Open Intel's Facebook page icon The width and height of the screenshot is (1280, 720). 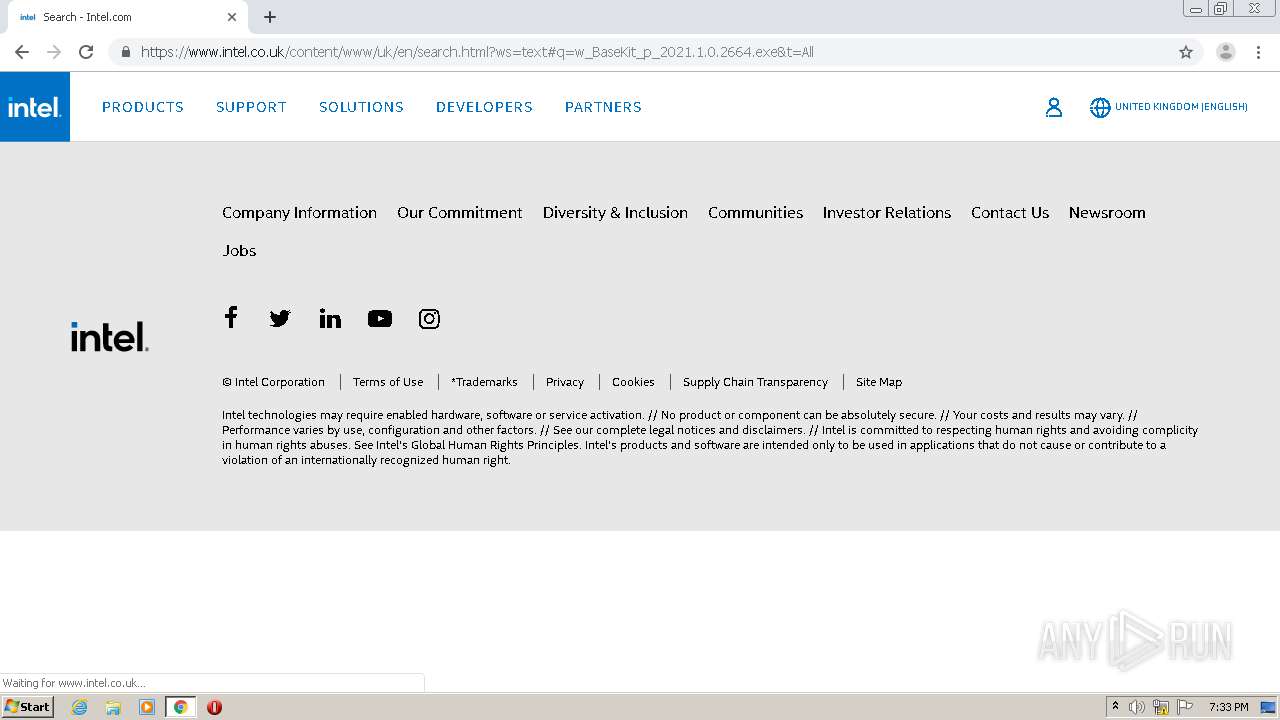[x=231, y=317]
